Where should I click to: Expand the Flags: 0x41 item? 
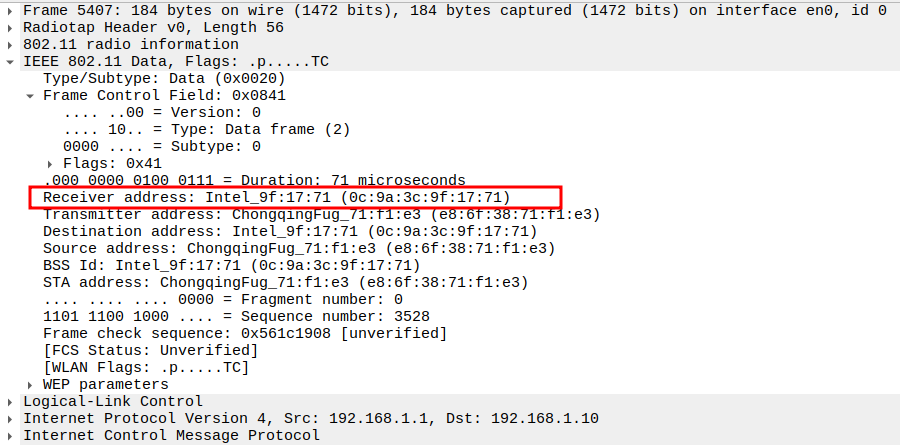[x=51, y=163]
